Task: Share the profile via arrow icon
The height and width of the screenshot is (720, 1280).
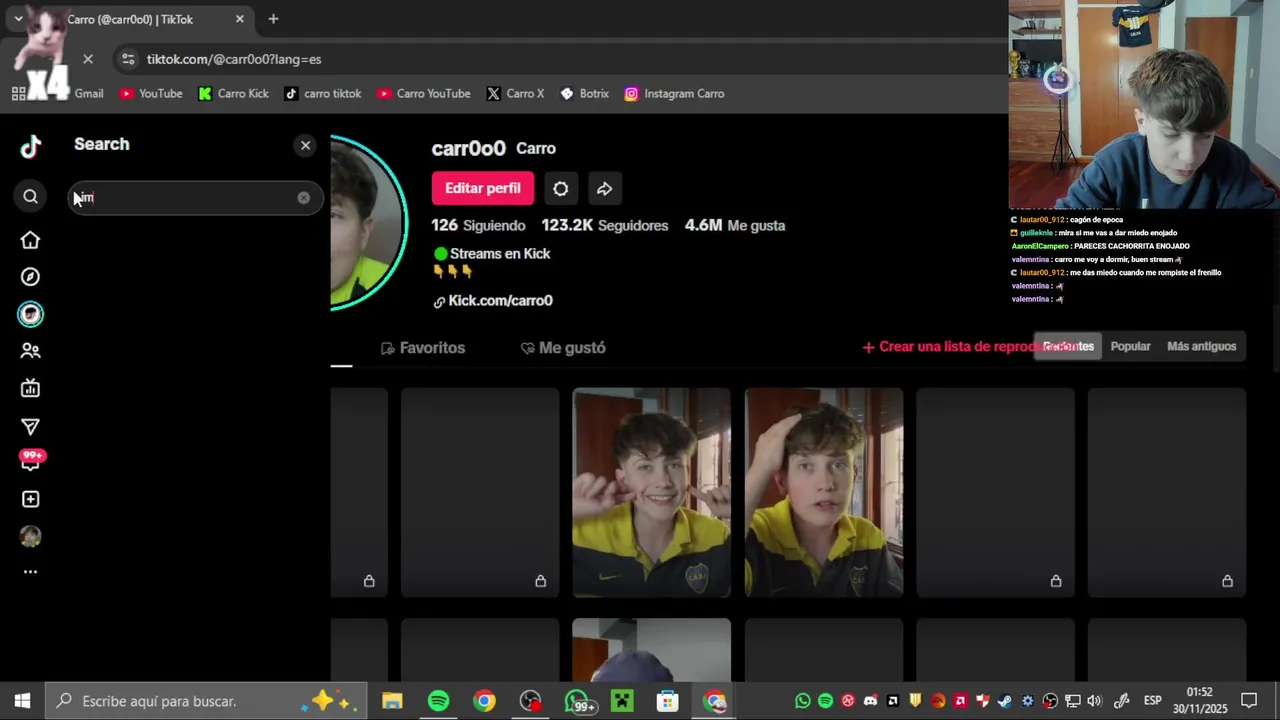Action: (x=605, y=188)
